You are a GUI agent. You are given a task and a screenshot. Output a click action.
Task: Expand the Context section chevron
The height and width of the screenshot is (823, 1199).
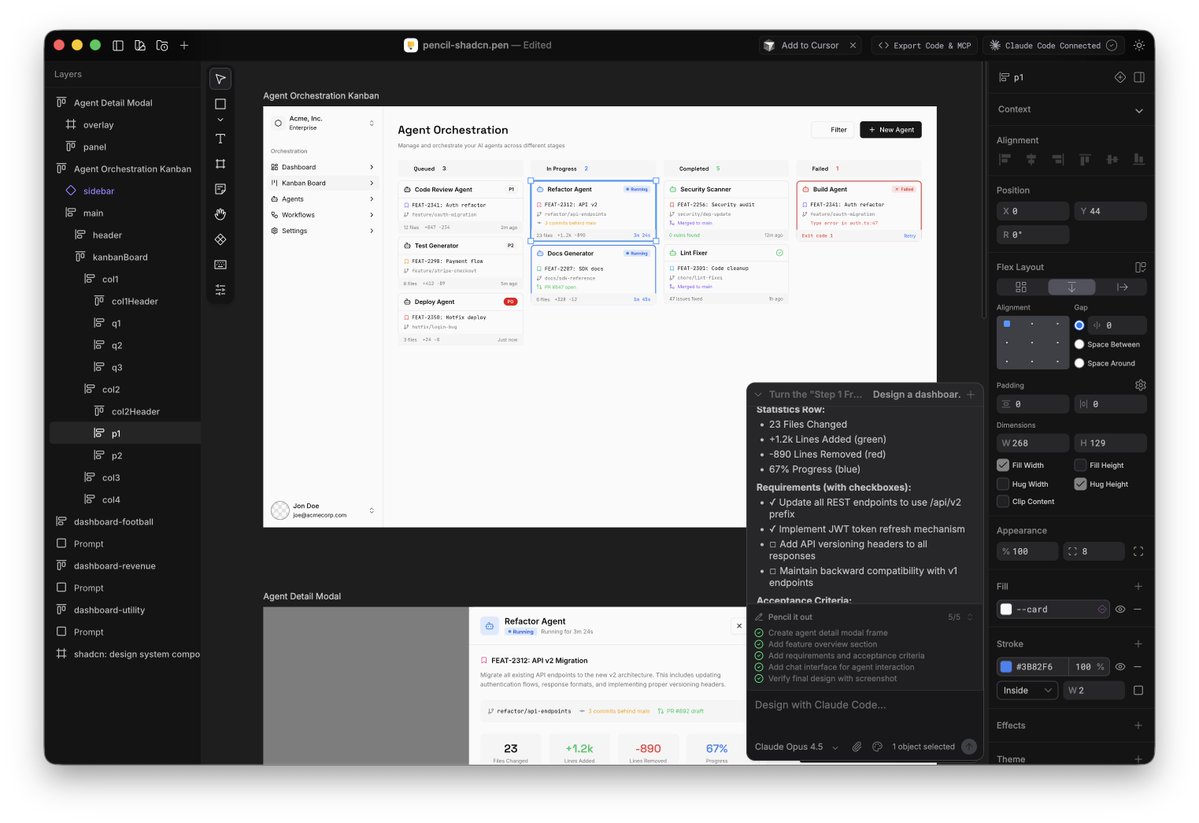pyautogui.click(x=1139, y=110)
